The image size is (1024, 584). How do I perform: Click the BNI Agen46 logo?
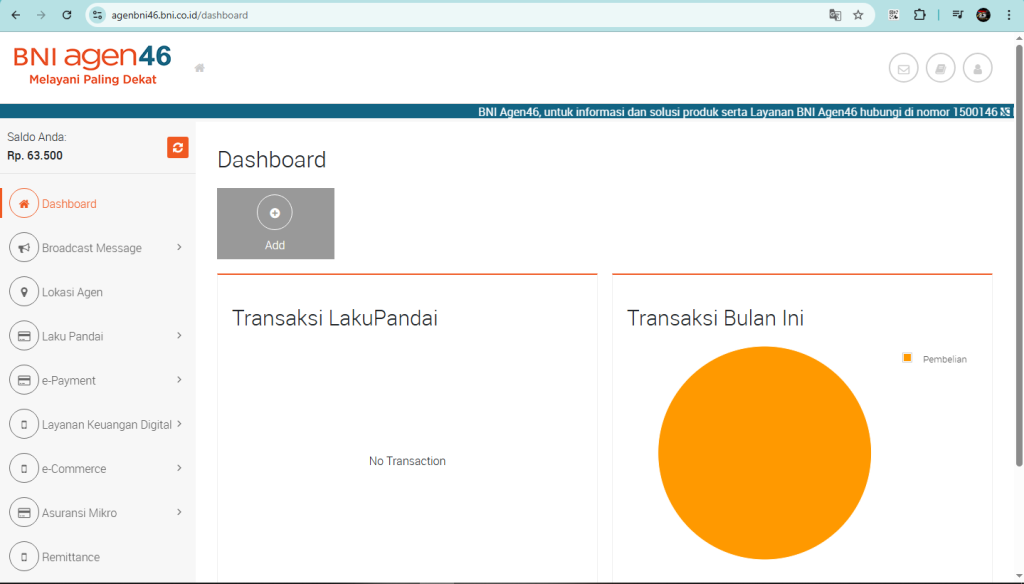(x=92, y=64)
